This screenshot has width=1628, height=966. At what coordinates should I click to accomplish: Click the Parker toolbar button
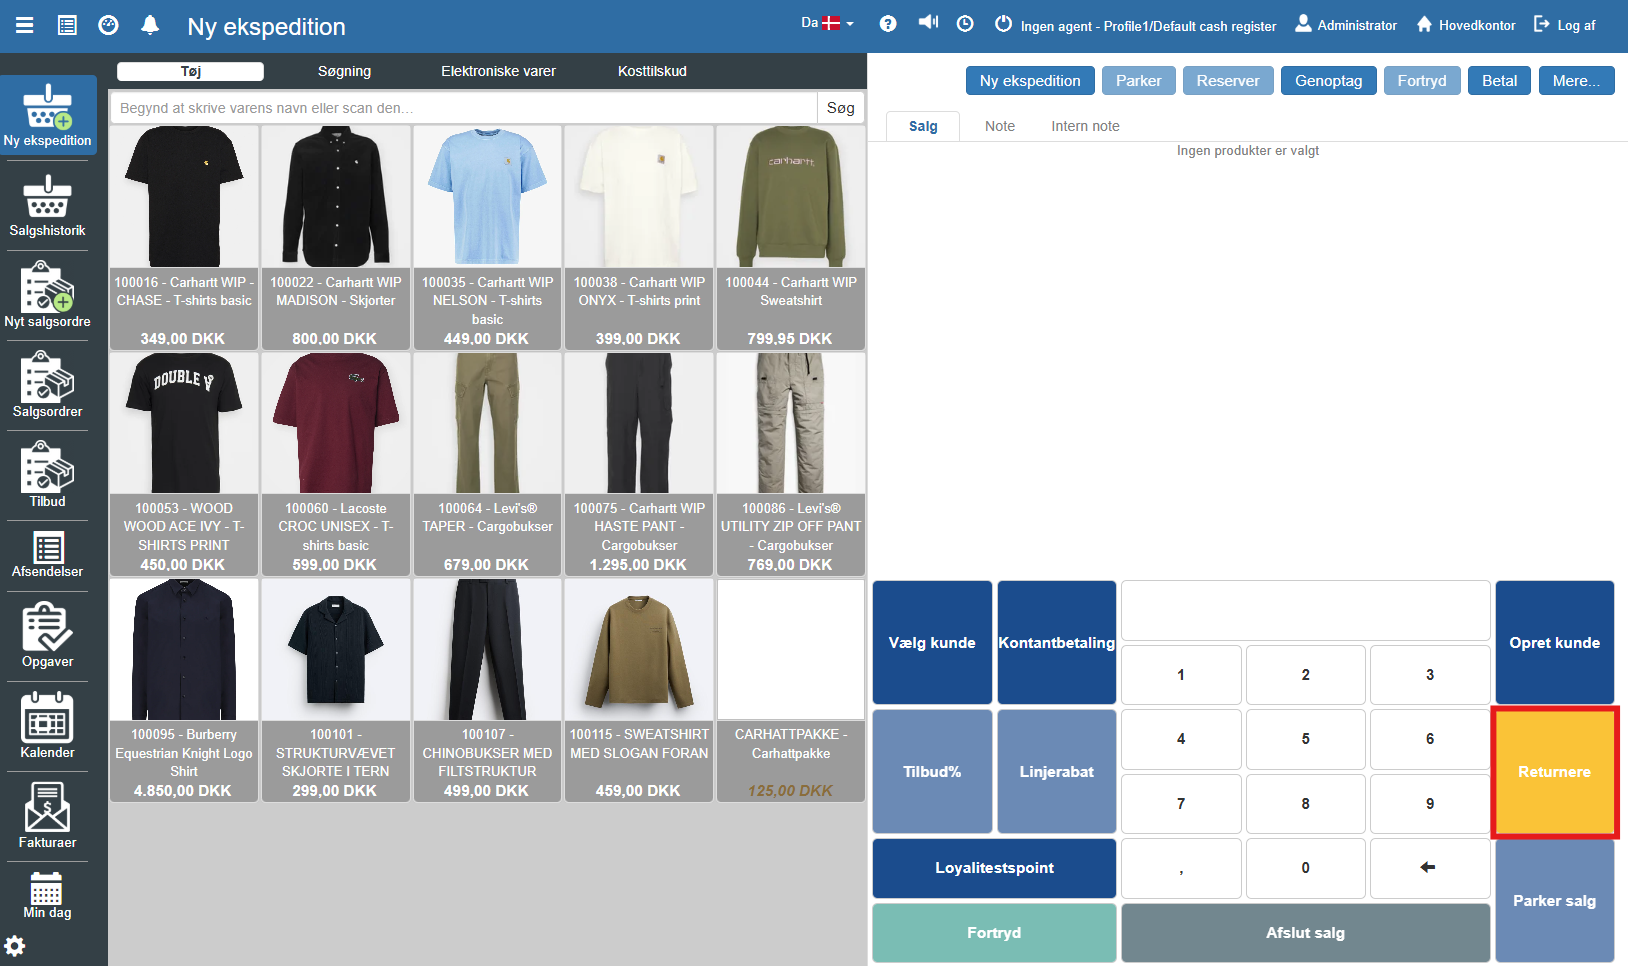click(1138, 81)
